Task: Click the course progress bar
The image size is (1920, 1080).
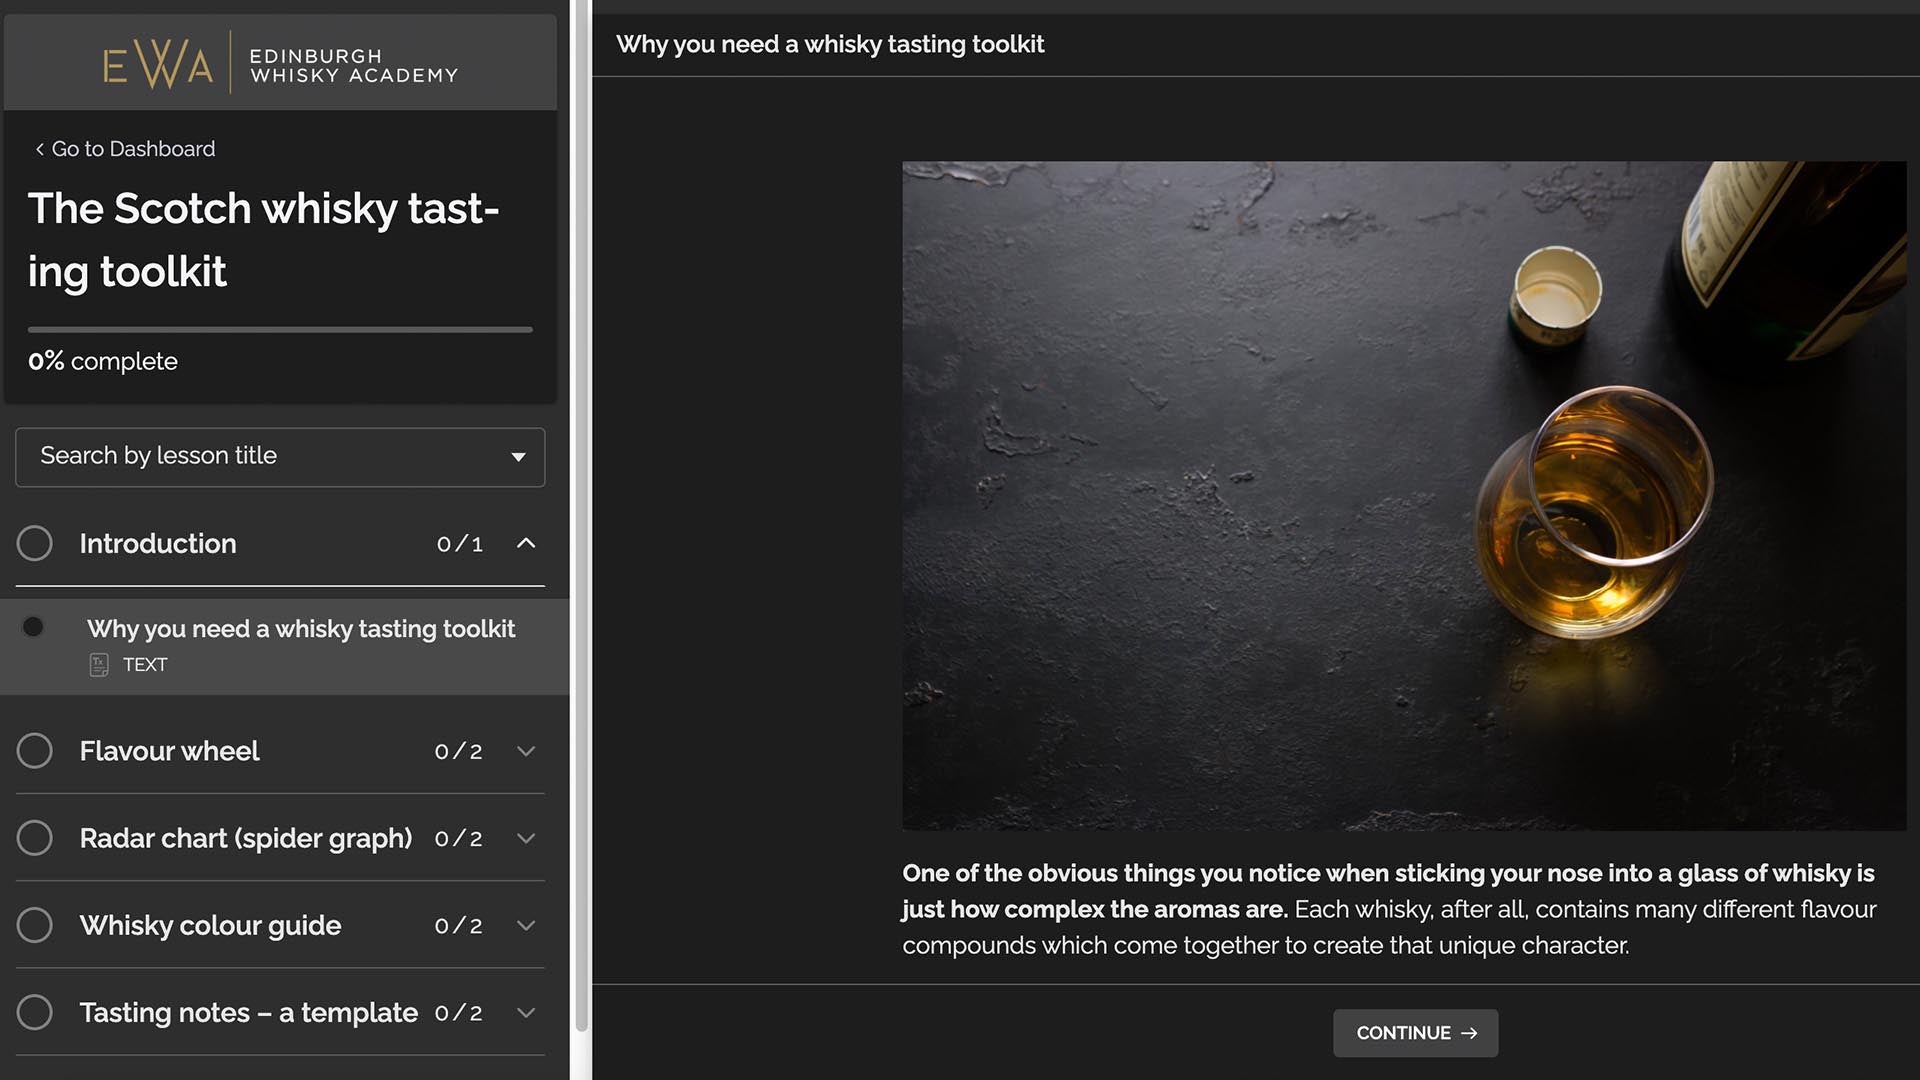Action: pyautogui.click(x=280, y=329)
